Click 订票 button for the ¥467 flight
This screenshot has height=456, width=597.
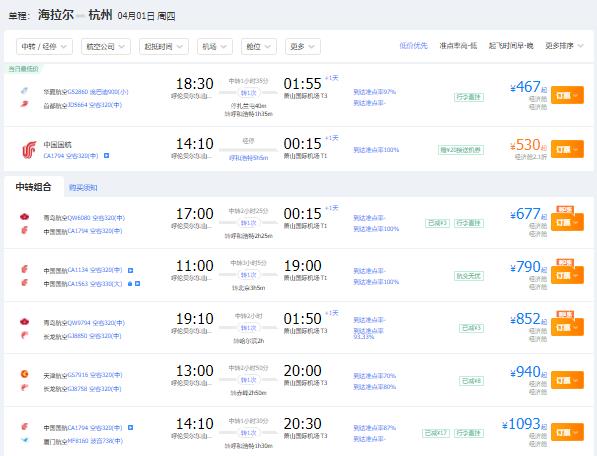point(567,95)
